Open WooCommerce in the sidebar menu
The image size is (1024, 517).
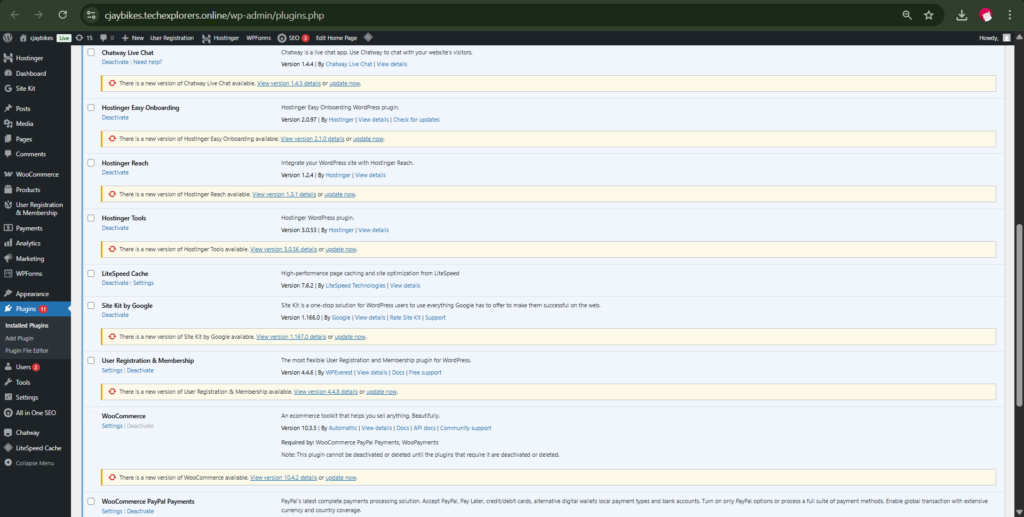(36, 174)
